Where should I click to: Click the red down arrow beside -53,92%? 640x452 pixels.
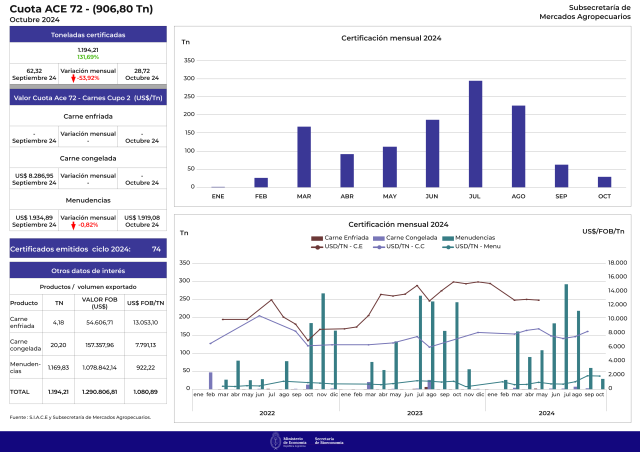tap(73, 78)
